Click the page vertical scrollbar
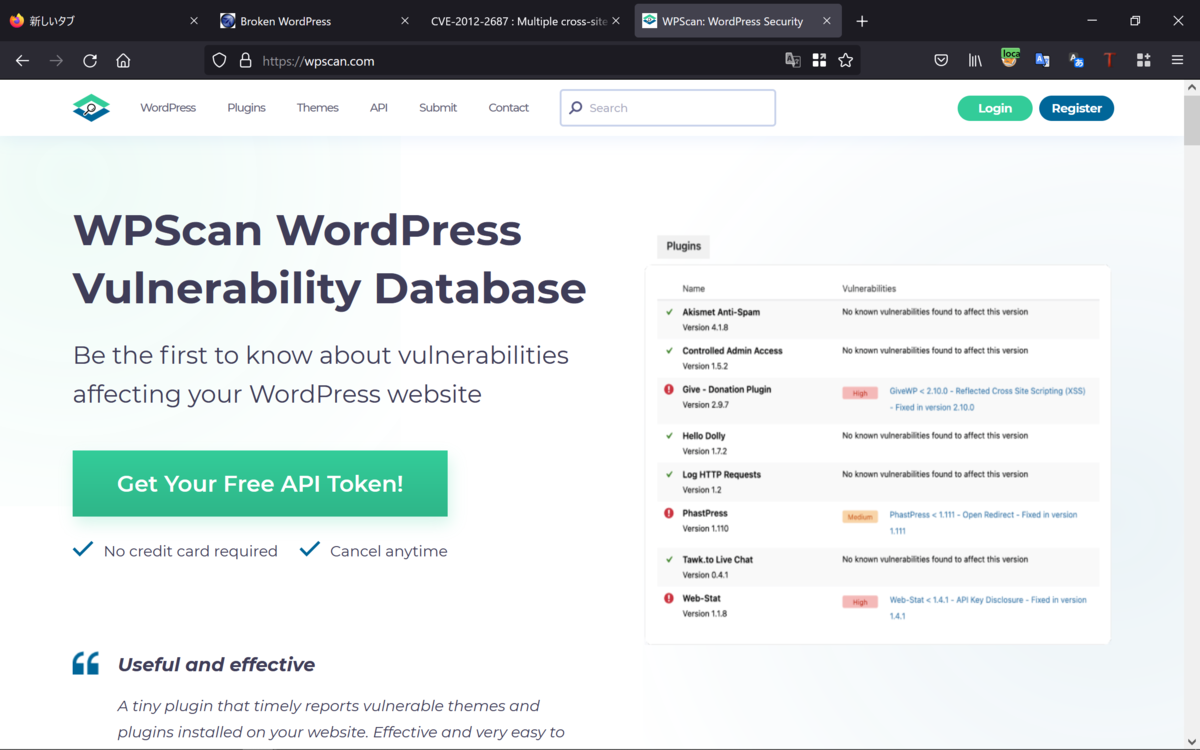The image size is (1200, 750). point(1191,120)
